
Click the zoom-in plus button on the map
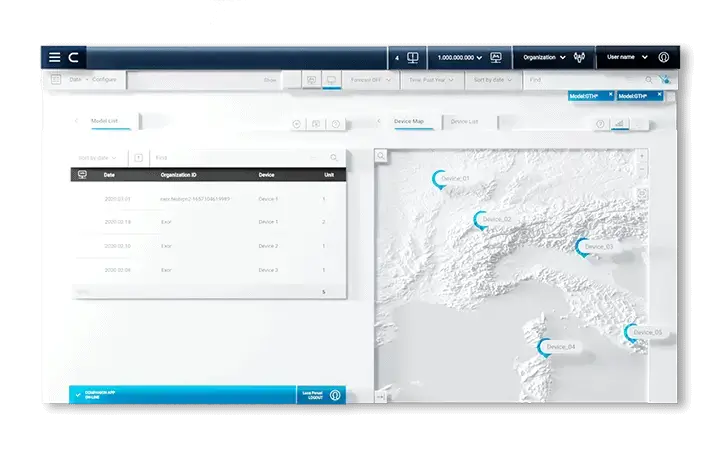click(641, 156)
